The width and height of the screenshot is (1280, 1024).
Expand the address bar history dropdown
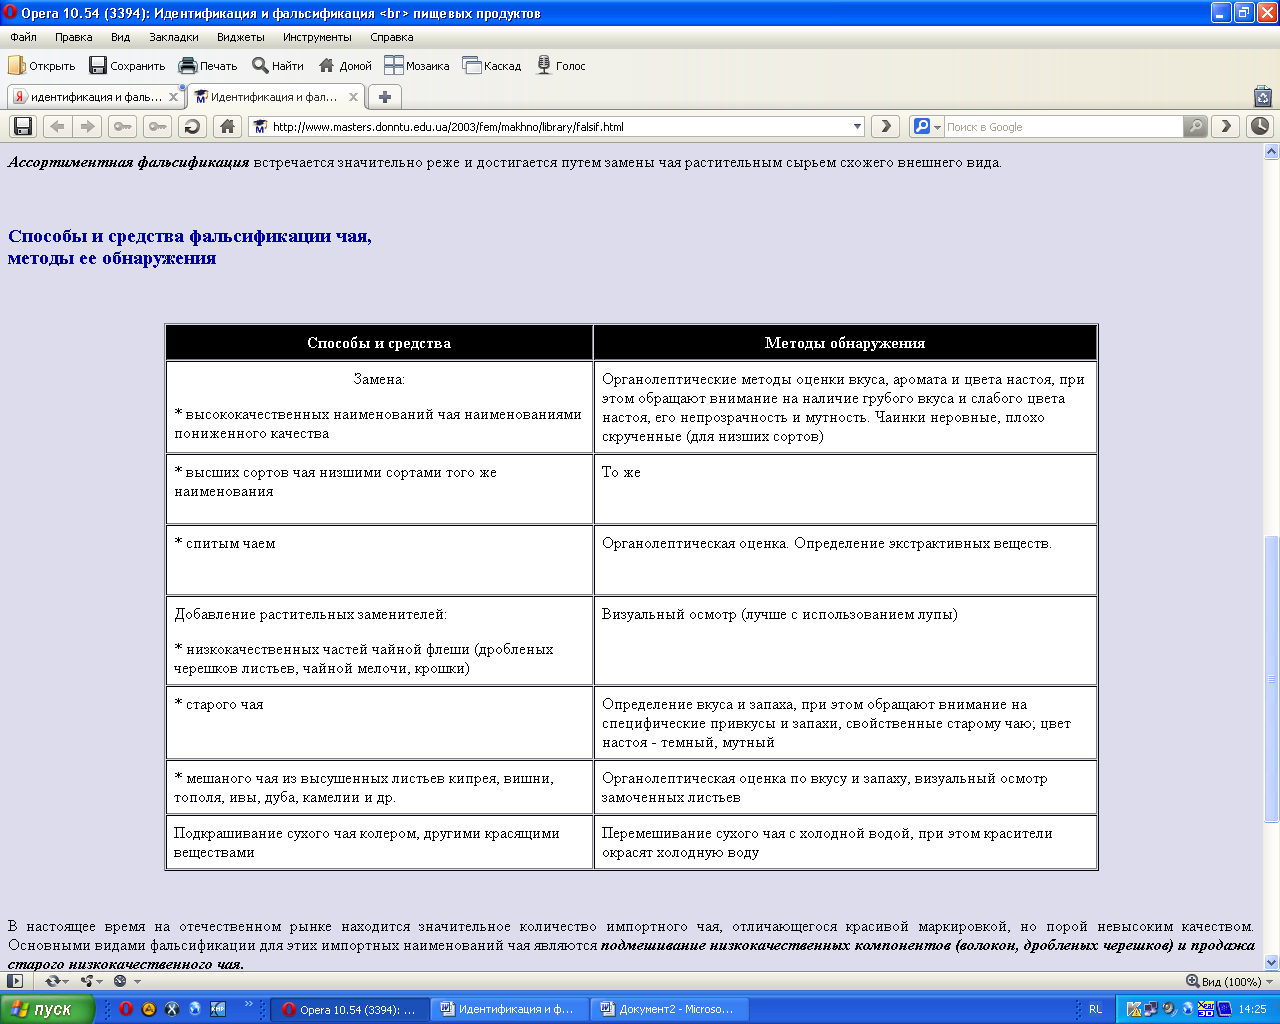pyautogui.click(x=857, y=127)
